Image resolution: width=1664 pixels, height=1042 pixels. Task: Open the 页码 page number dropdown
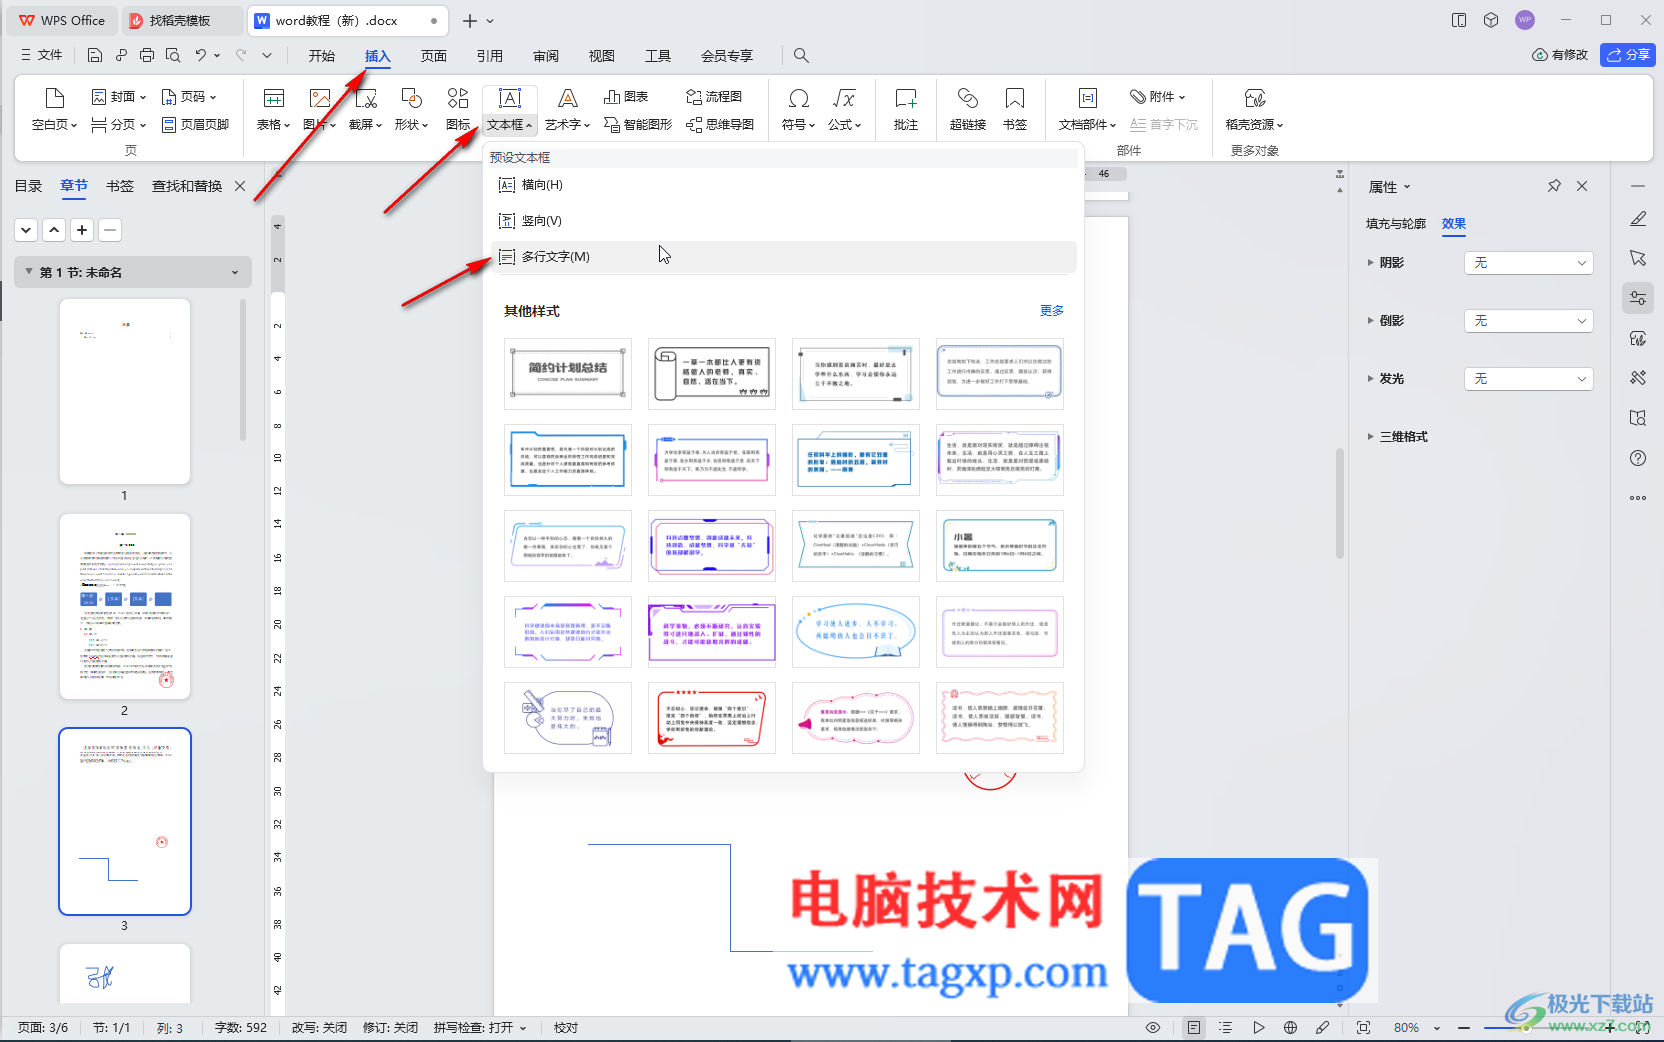pyautogui.click(x=189, y=97)
